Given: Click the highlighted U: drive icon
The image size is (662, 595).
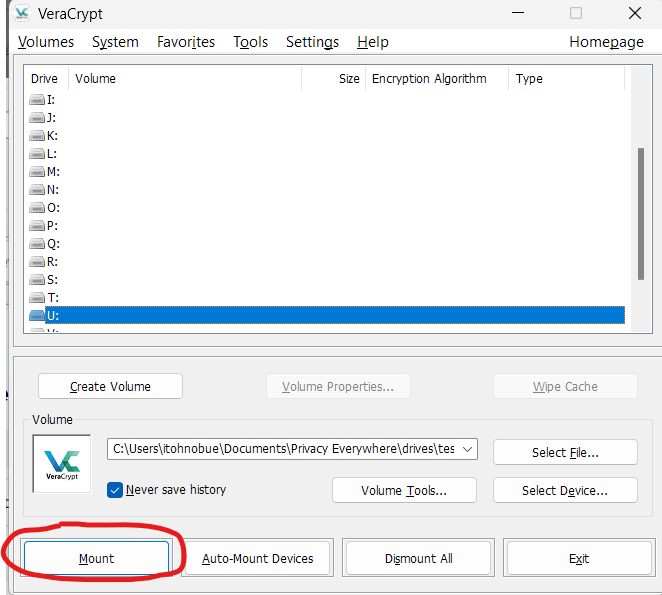Looking at the screenshot, I should (x=37, y=315).
